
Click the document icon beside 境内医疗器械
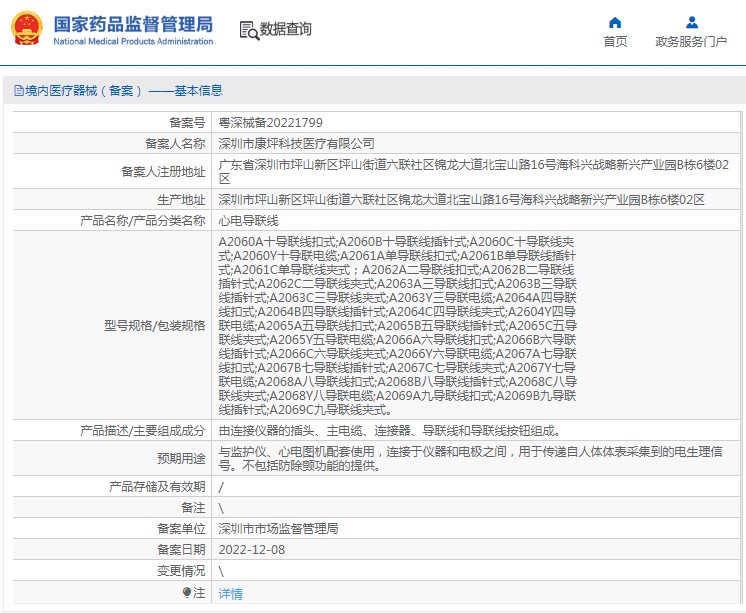tap(19, 90)
